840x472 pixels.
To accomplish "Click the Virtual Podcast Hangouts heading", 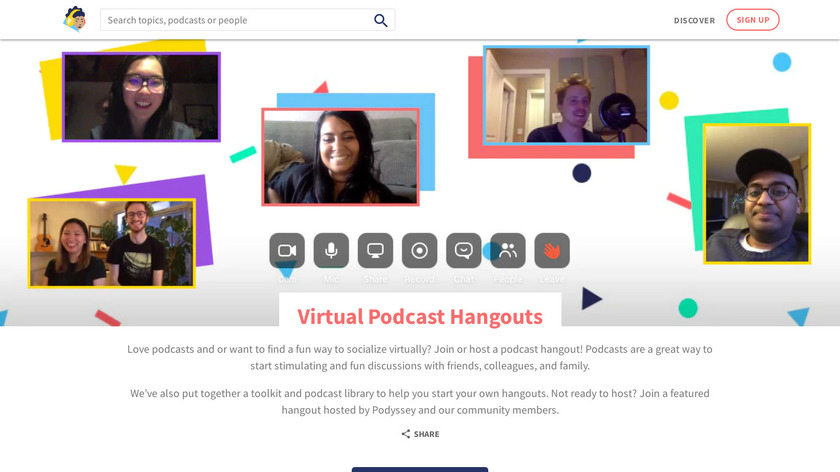I will [x=420, y=317].
